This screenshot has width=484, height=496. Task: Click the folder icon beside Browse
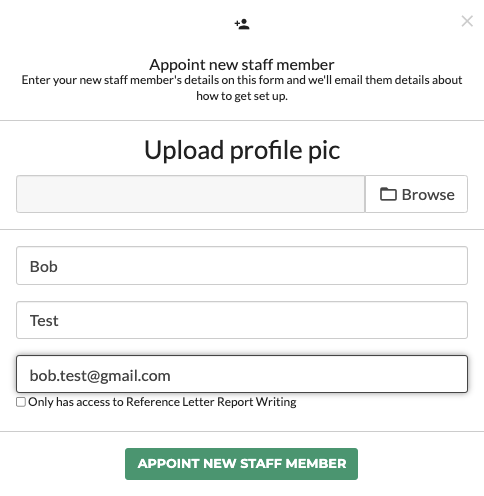pos(388,194)
